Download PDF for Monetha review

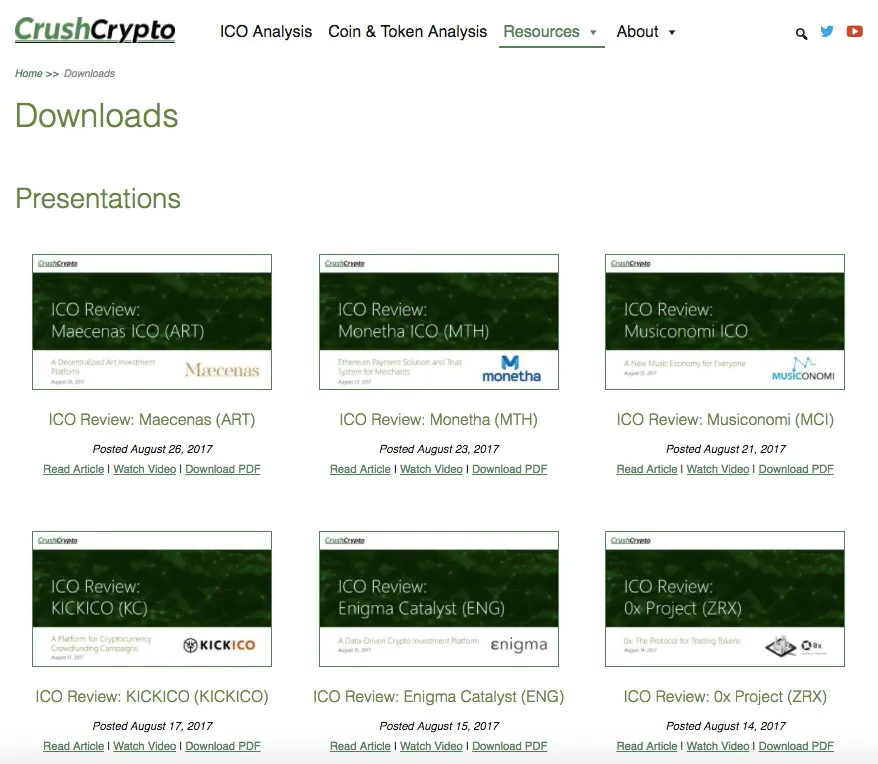click(510, 469)
